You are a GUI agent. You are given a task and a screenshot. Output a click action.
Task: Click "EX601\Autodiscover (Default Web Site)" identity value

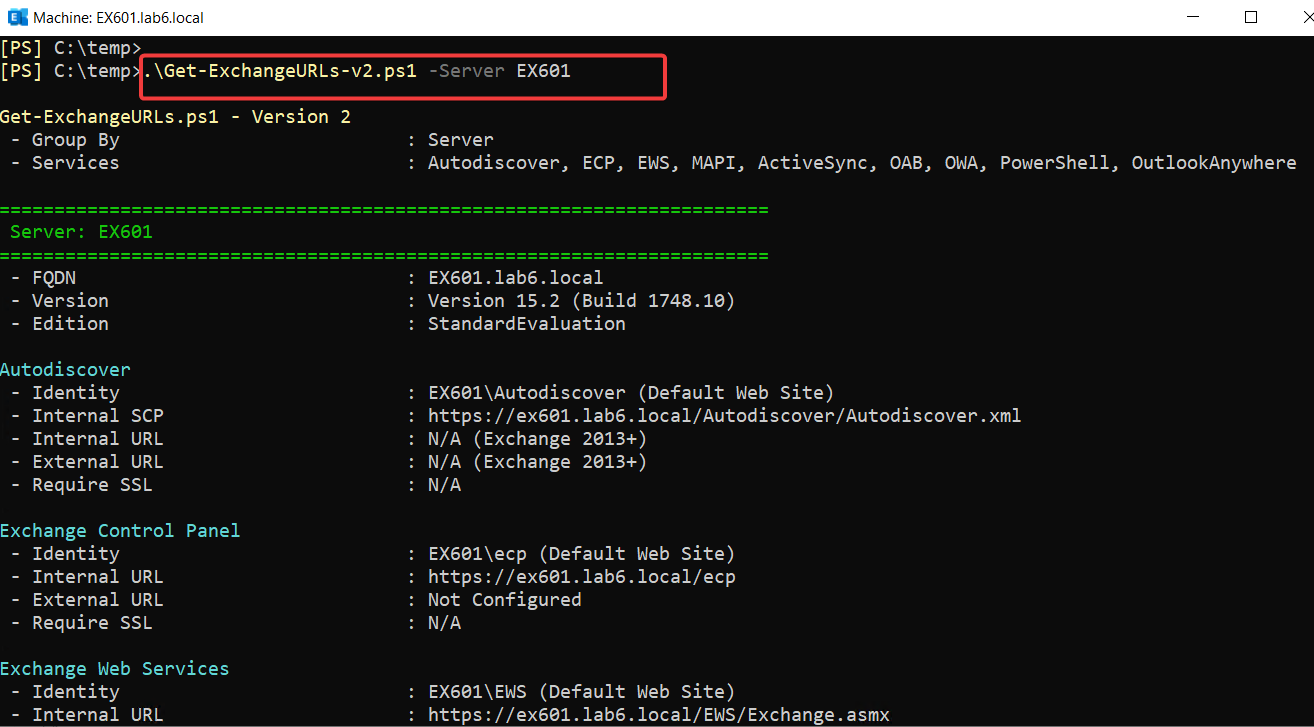click(631, 393)
